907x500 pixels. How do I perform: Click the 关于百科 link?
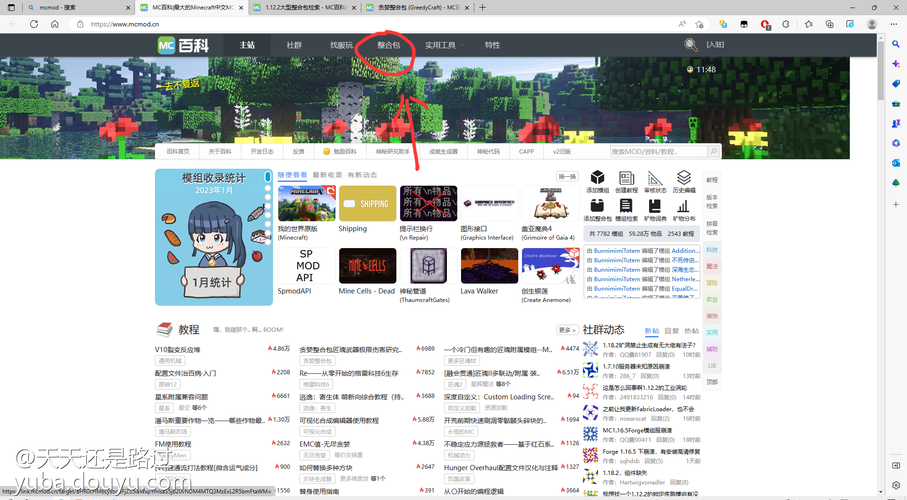click(220, 152)
